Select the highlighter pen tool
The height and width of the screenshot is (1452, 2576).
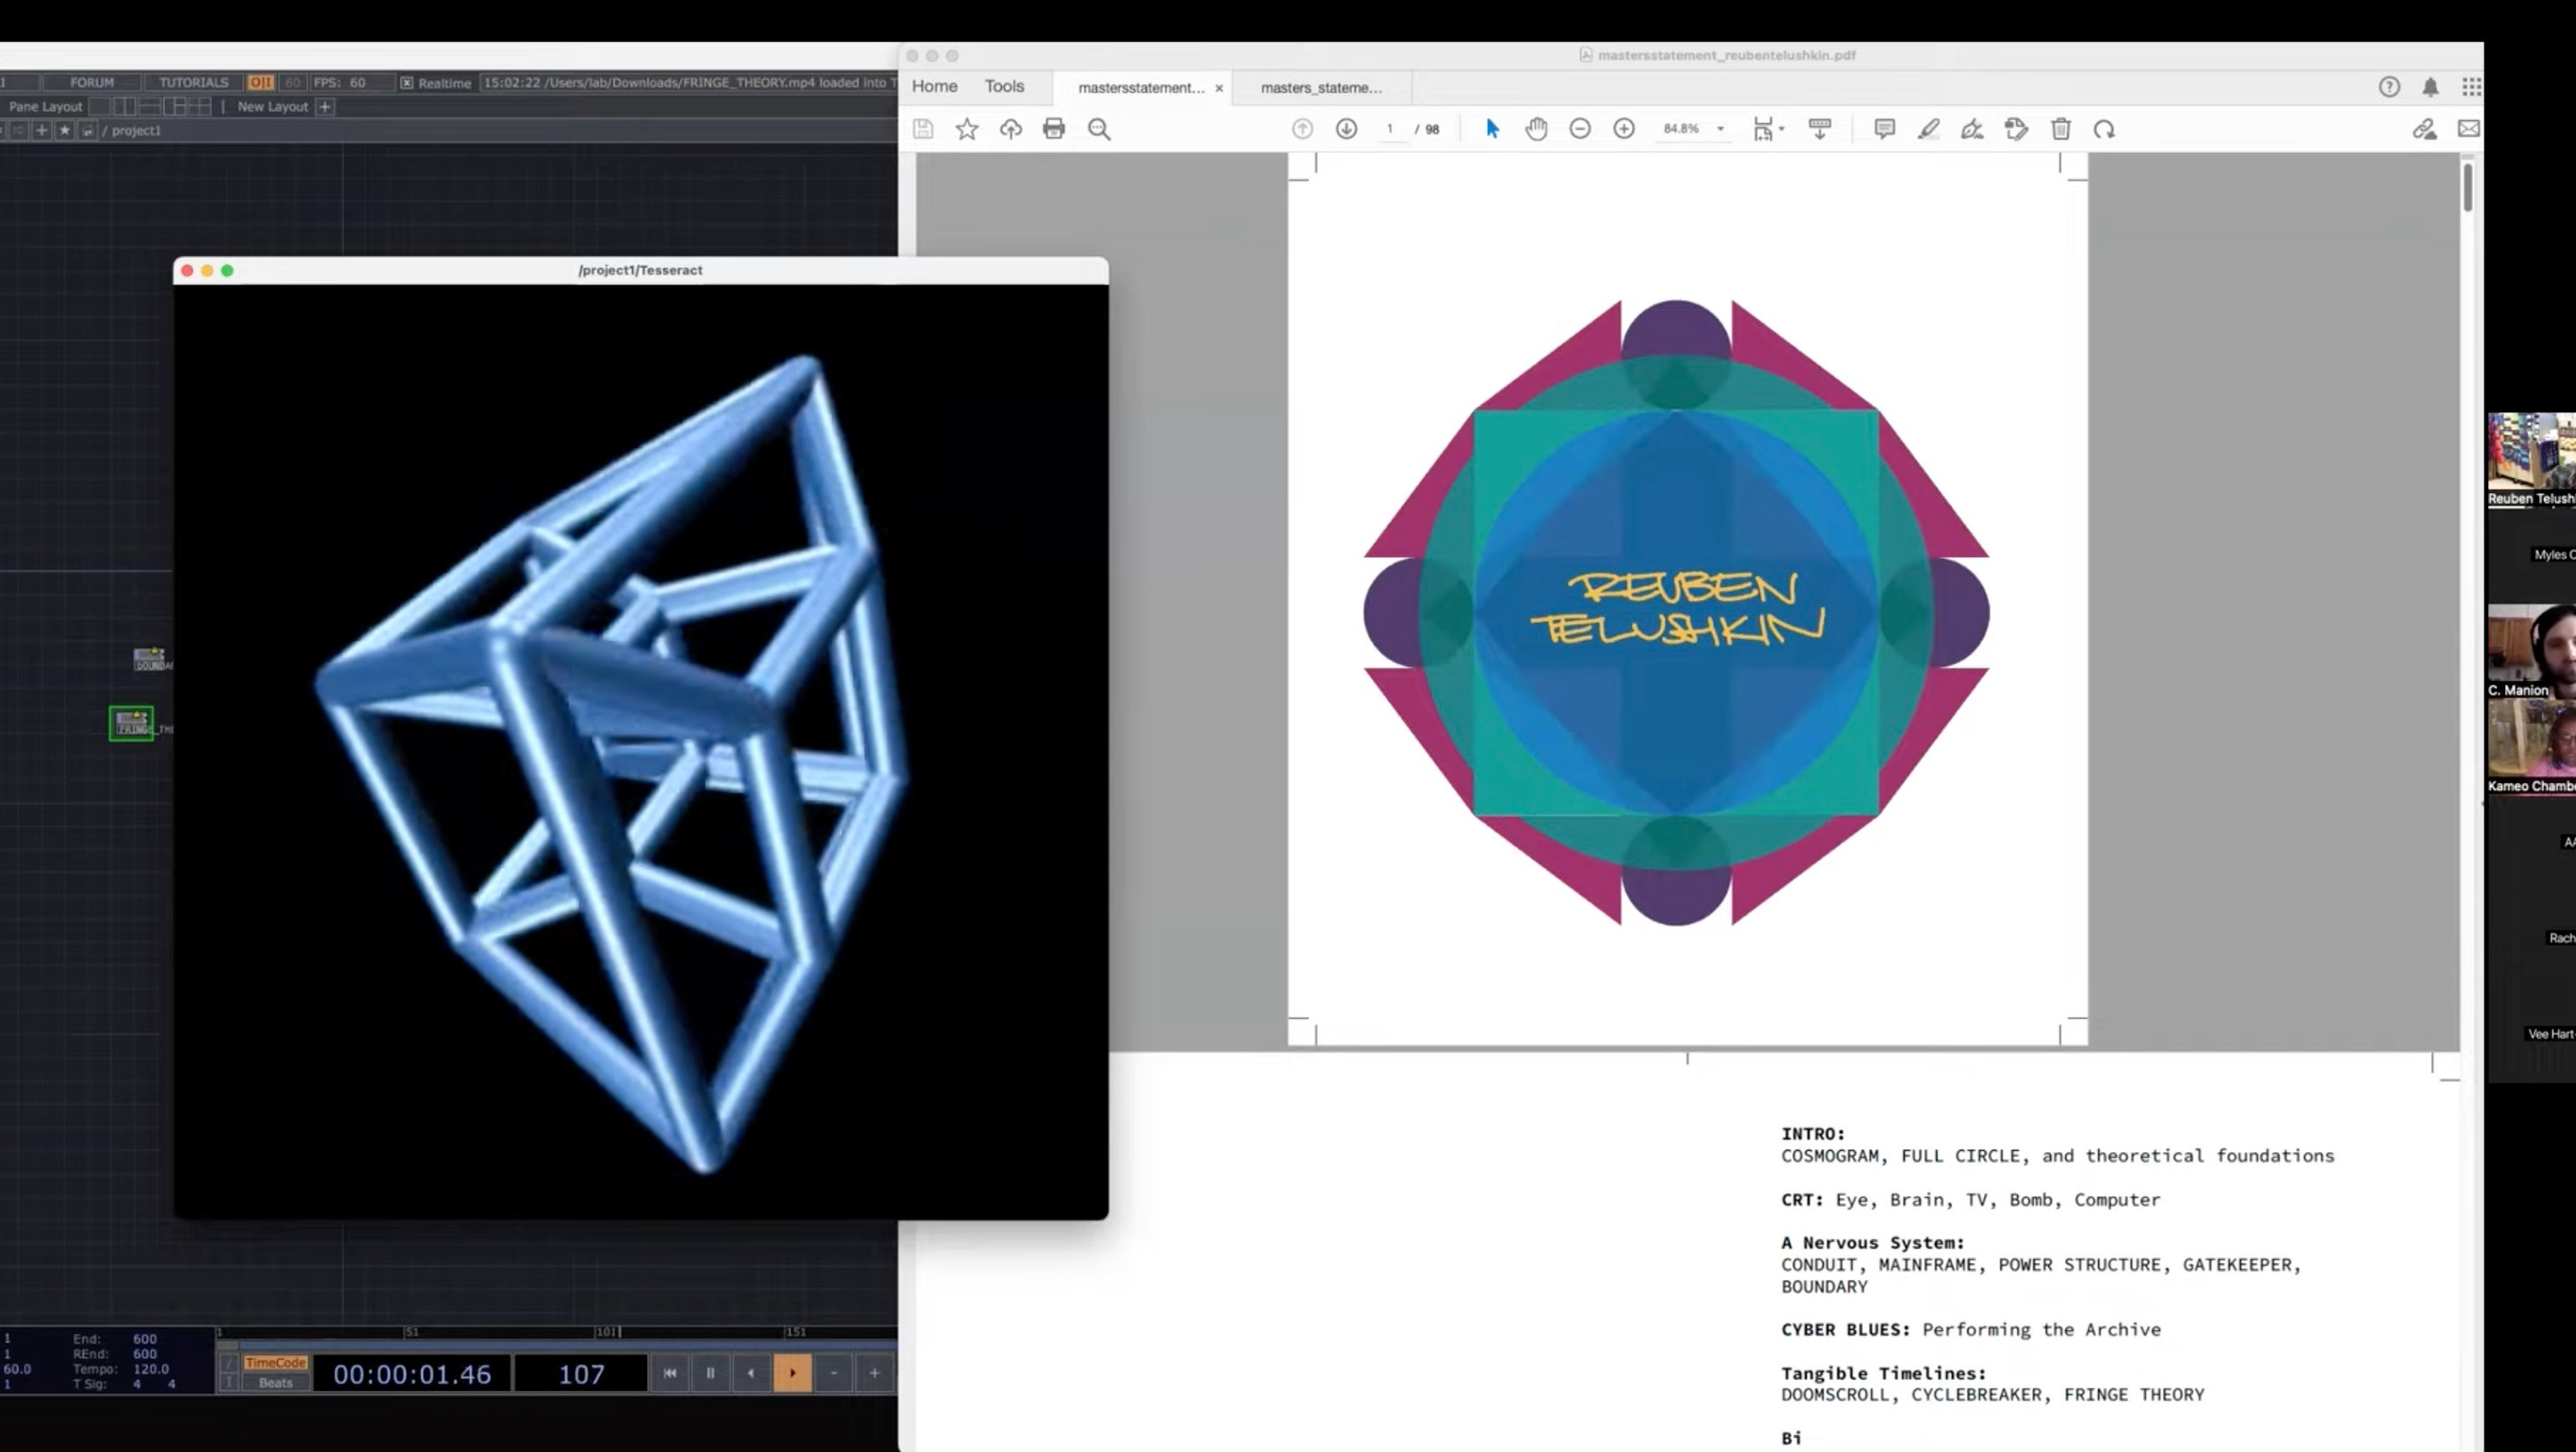(x=1928, y=129)
